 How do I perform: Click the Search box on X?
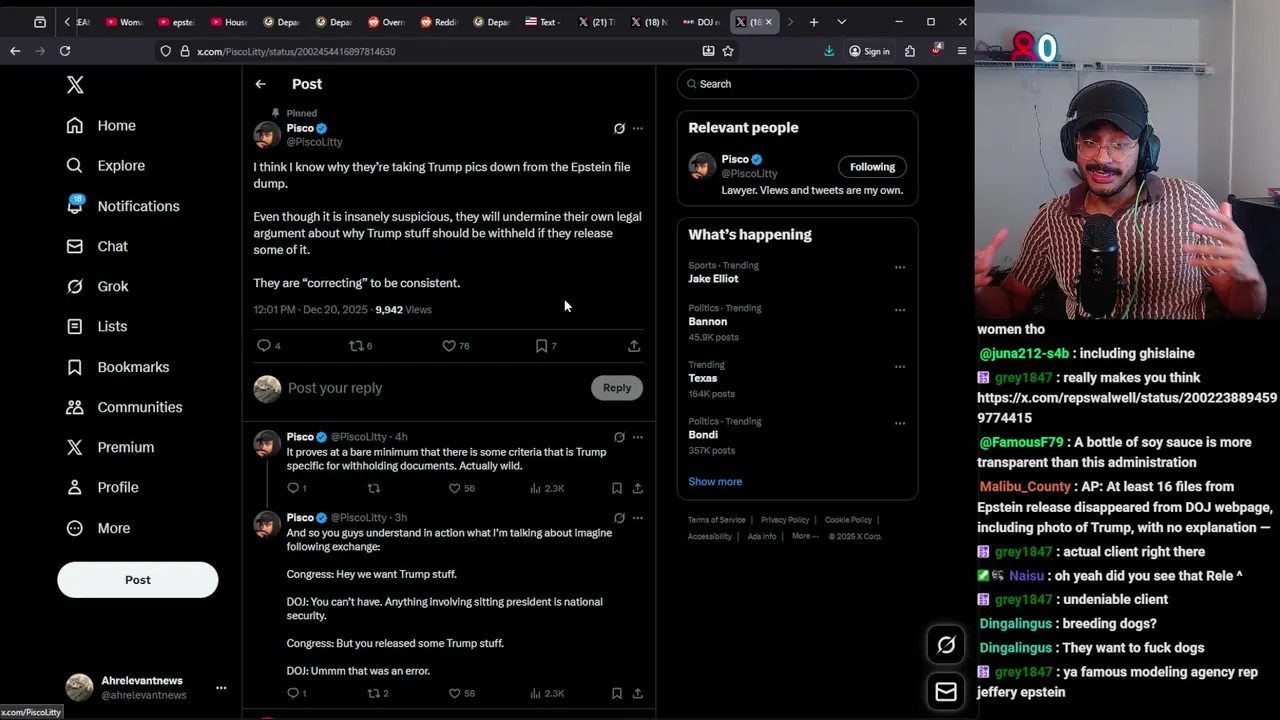point(797,84)
